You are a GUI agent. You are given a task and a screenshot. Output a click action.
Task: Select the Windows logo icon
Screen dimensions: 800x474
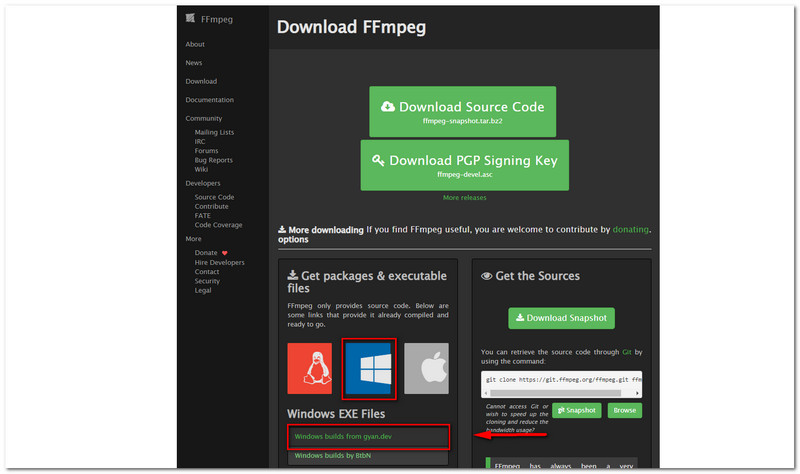[x=368, y=368]
